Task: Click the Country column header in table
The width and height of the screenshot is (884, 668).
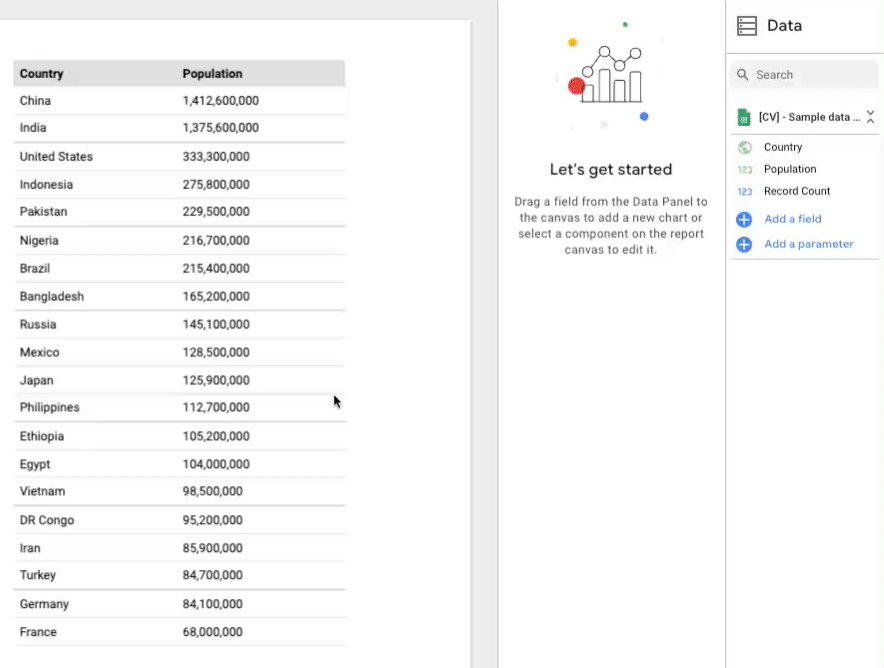Action: point(42,73)
